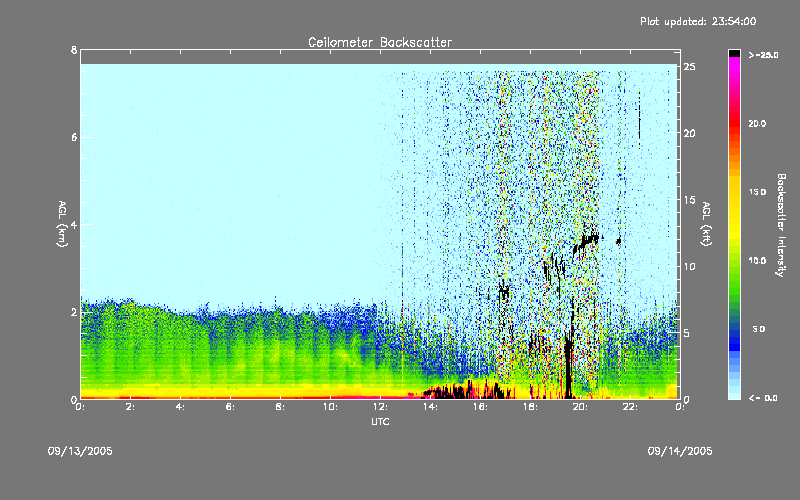The image size is (800, 500).
Task: Click the start date "09/13/2005"
Action: coord(80,451)
